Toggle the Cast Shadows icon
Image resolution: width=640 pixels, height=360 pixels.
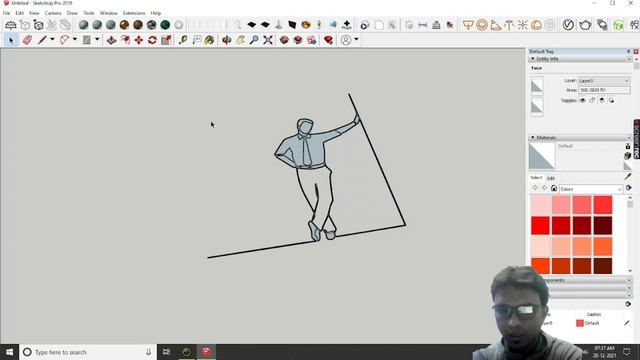(611, 100)
